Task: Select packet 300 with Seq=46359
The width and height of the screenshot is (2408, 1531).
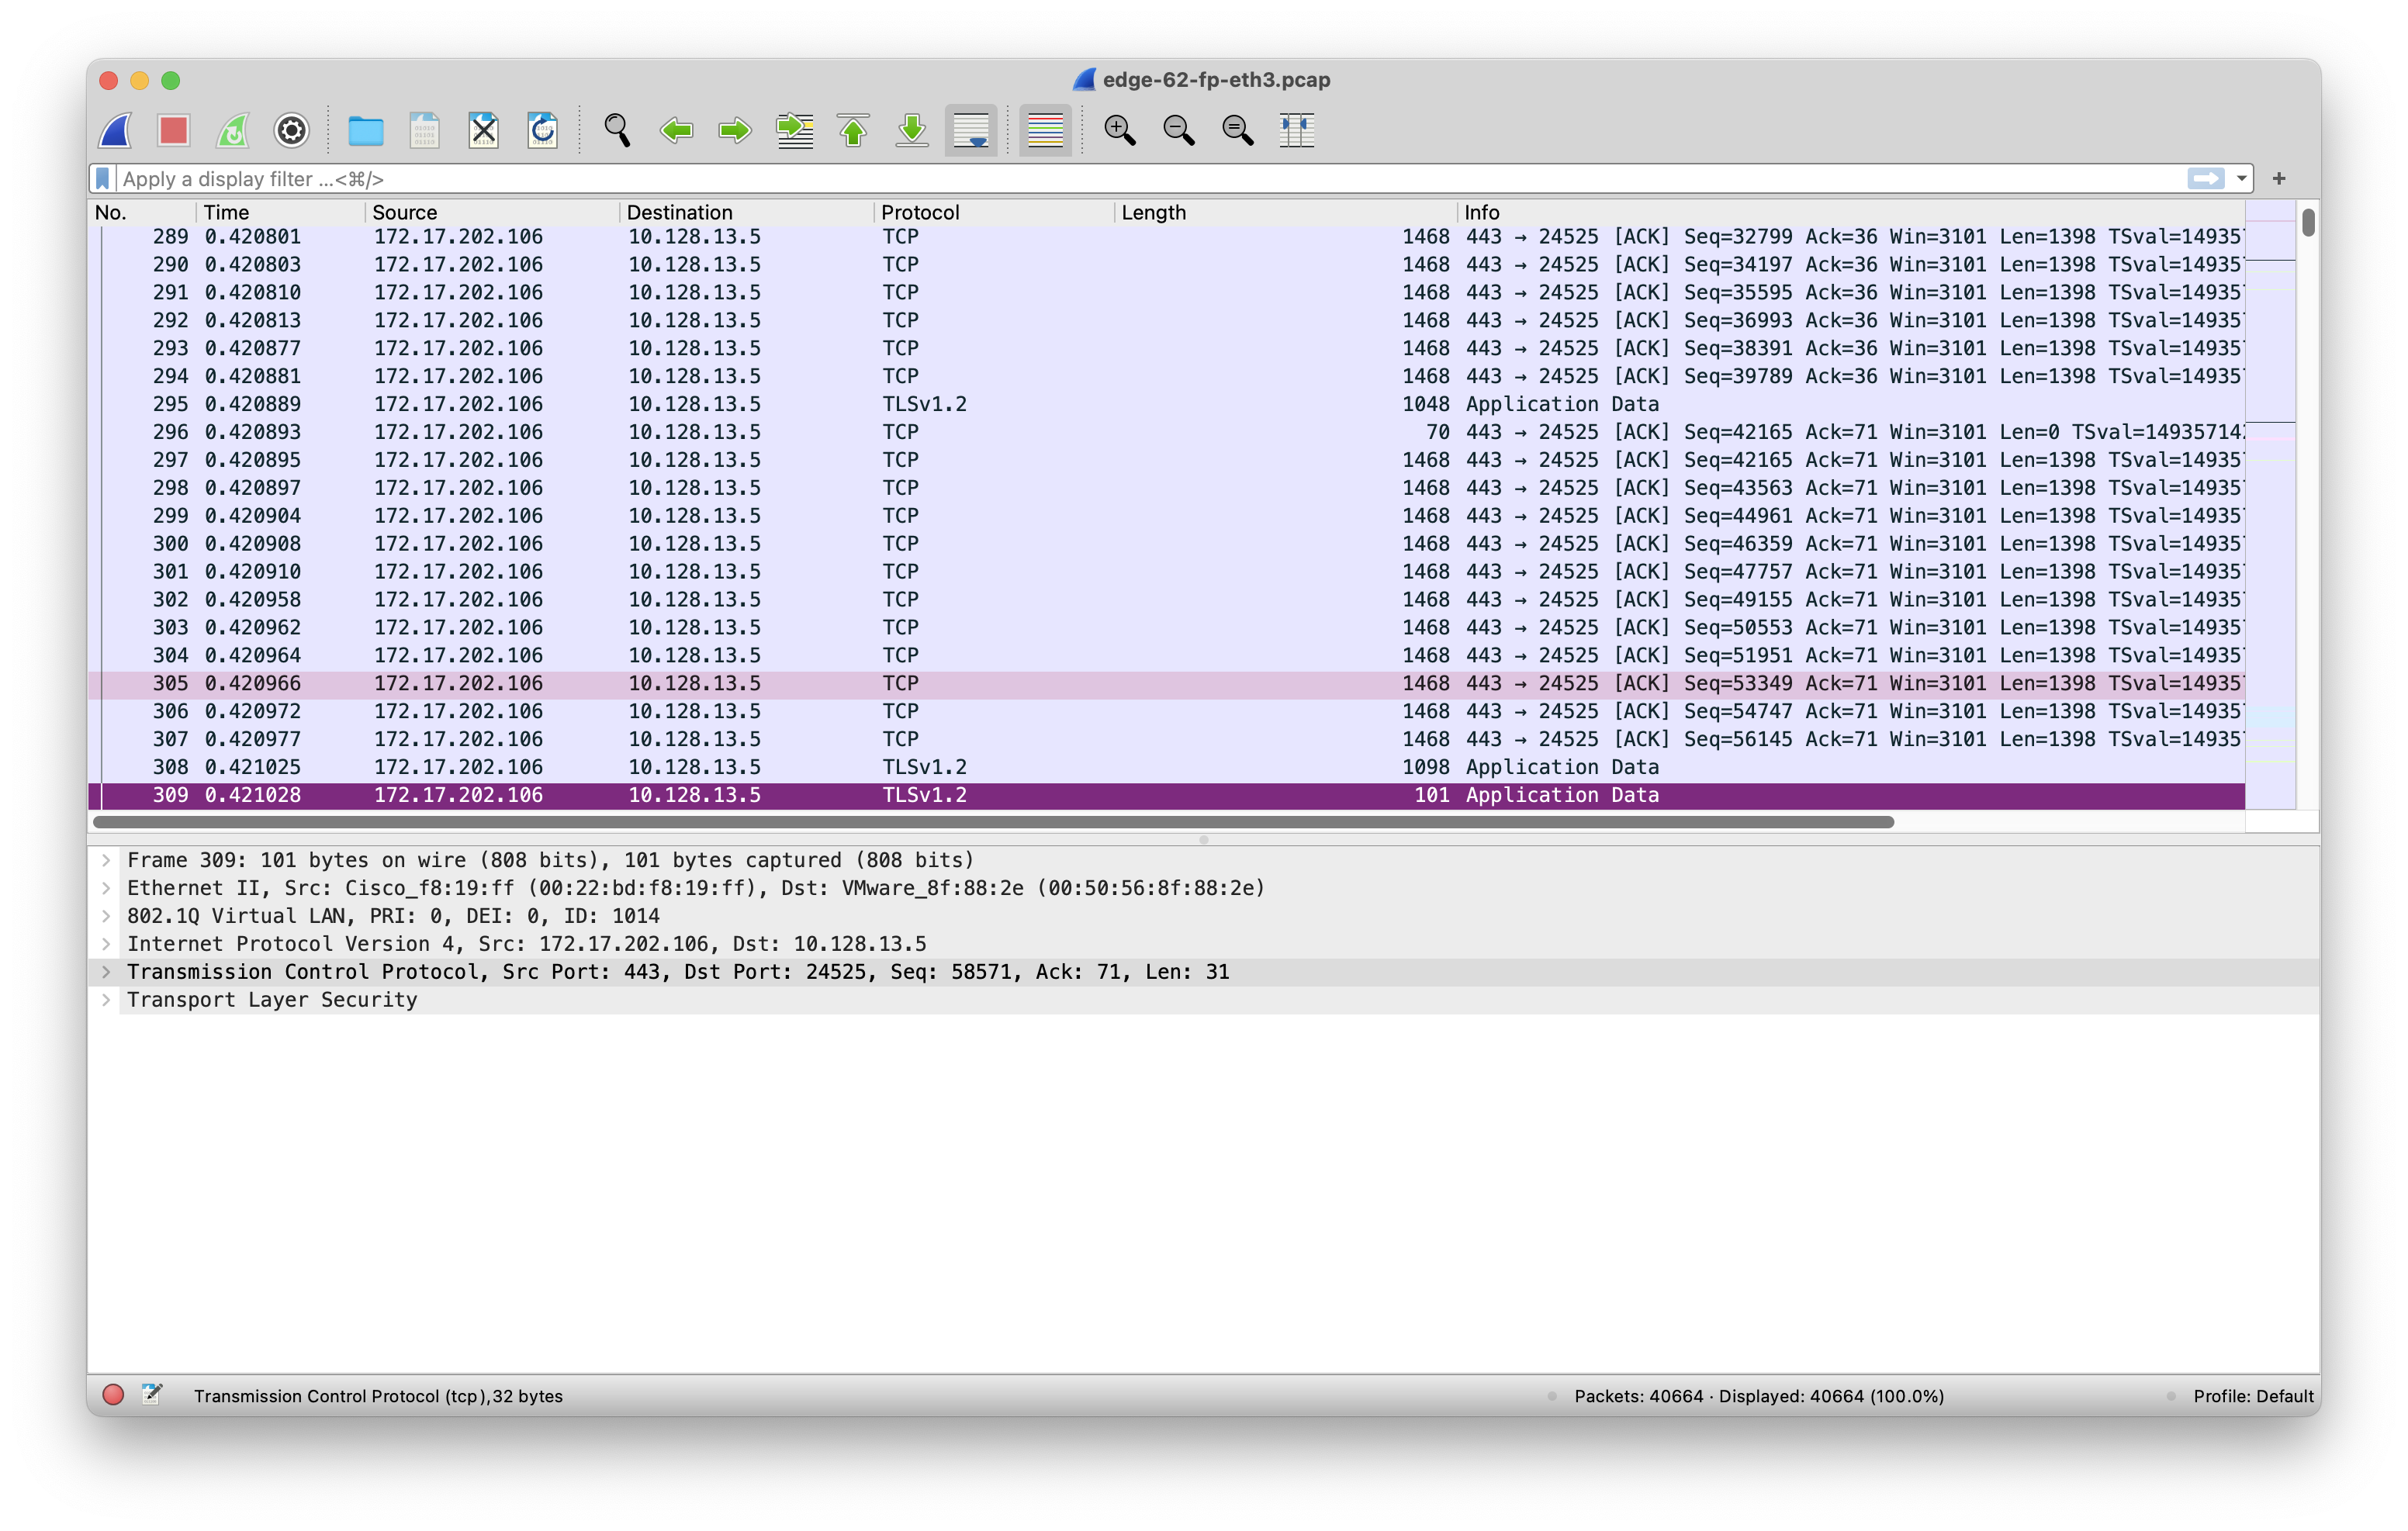Action: 1166,544
